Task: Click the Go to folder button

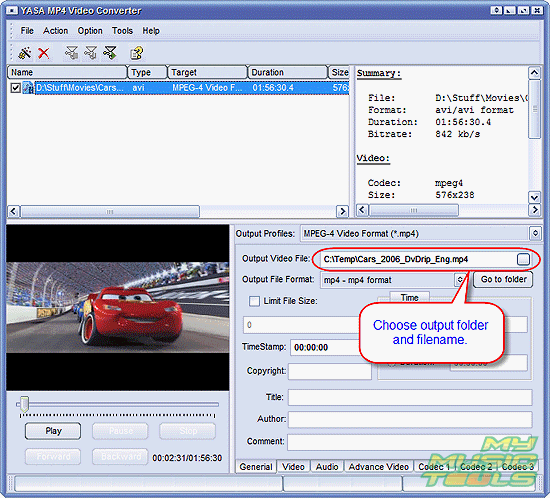Action: point(503,279)
